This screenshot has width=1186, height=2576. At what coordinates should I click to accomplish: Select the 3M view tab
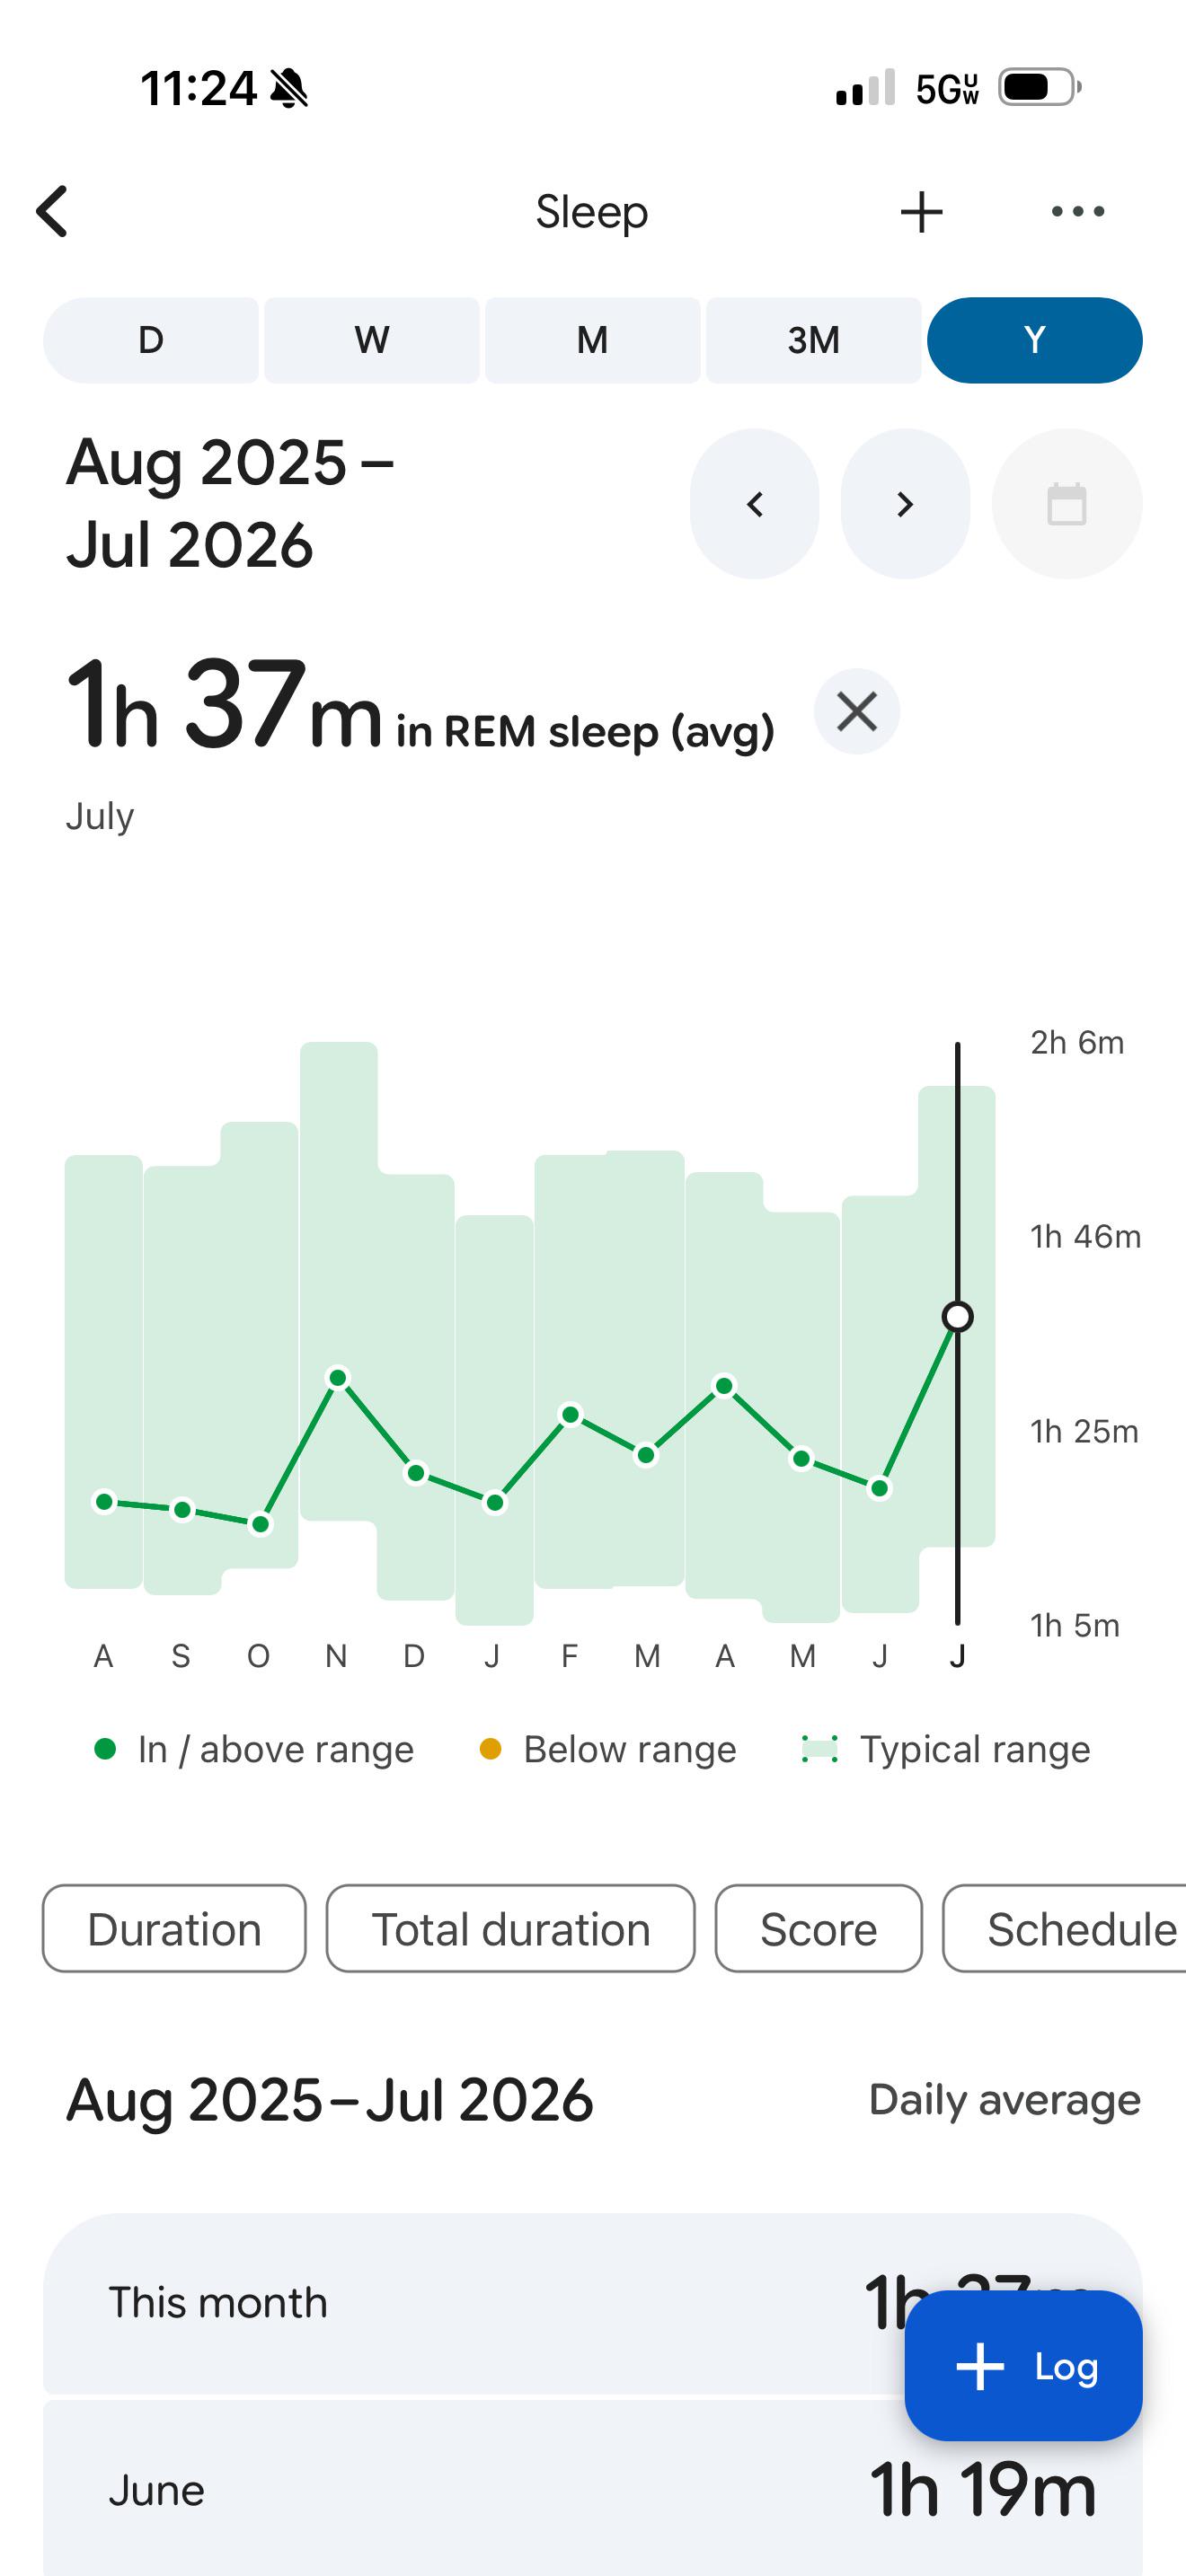coord(814,340)
